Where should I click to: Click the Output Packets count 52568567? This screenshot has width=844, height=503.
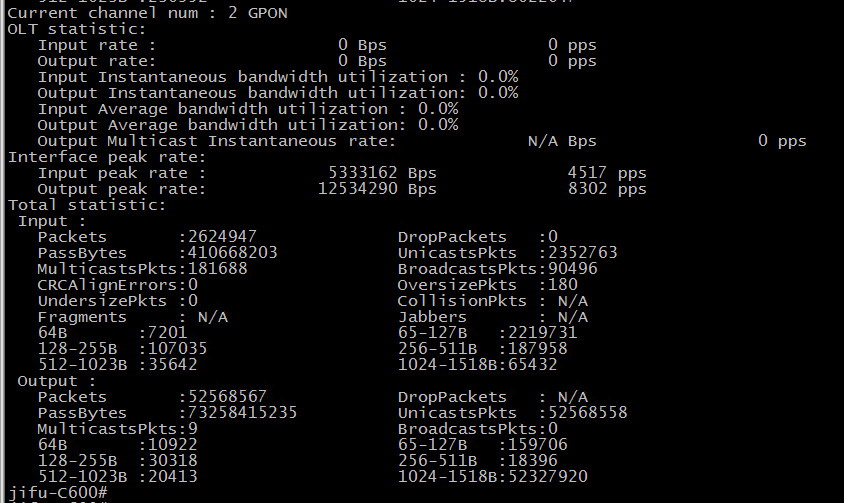click(227, 397)
